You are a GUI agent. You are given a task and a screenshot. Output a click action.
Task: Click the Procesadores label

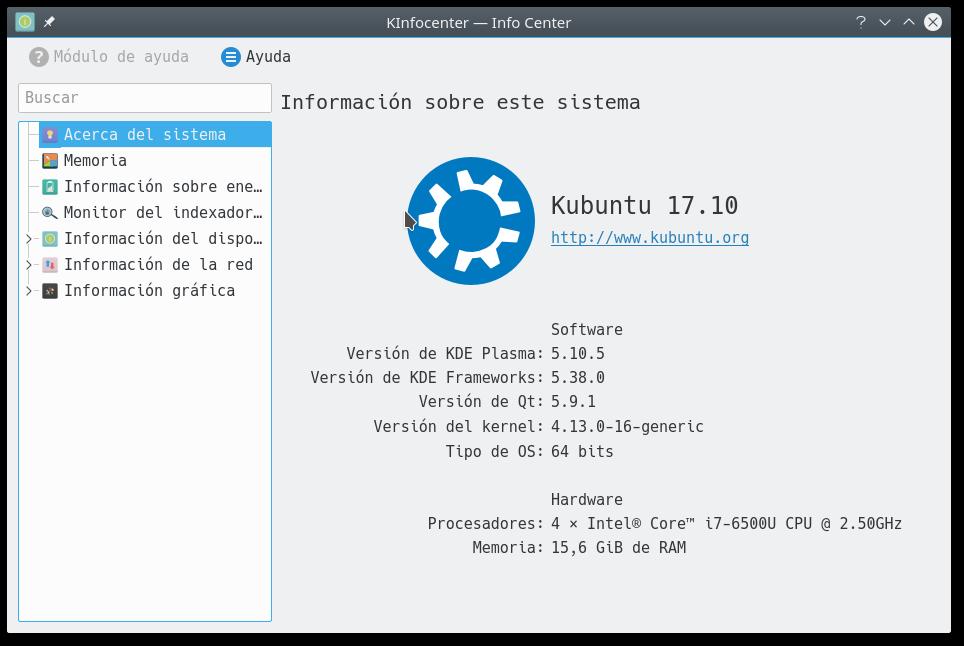click(486, 524)
